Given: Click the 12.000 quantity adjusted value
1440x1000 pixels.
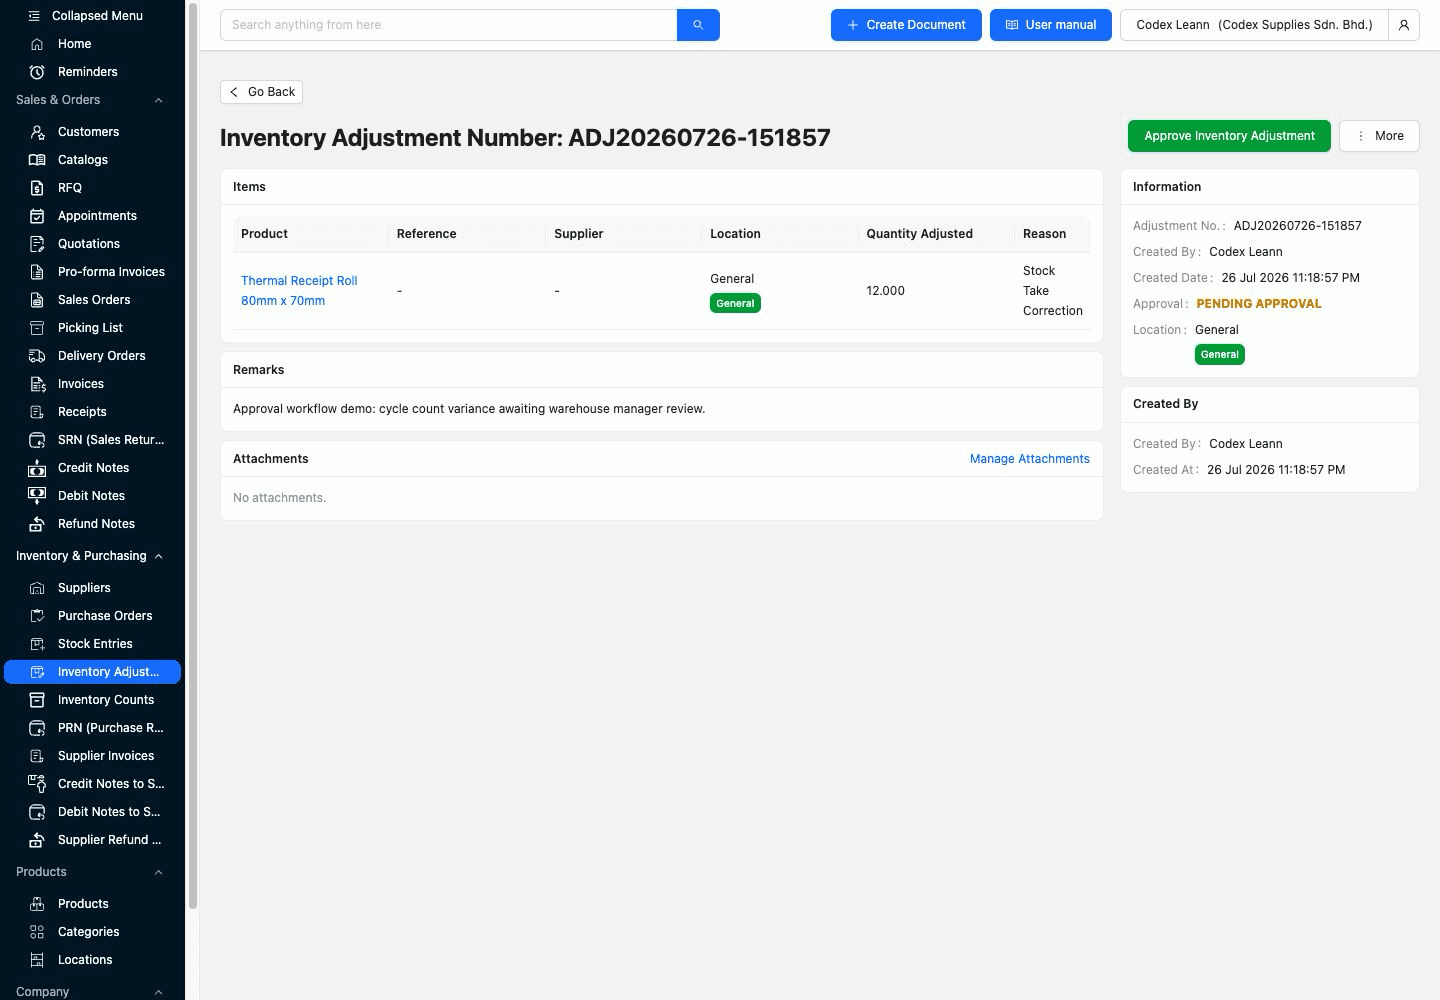Looking at the screenshot, I should coord(885,291).
